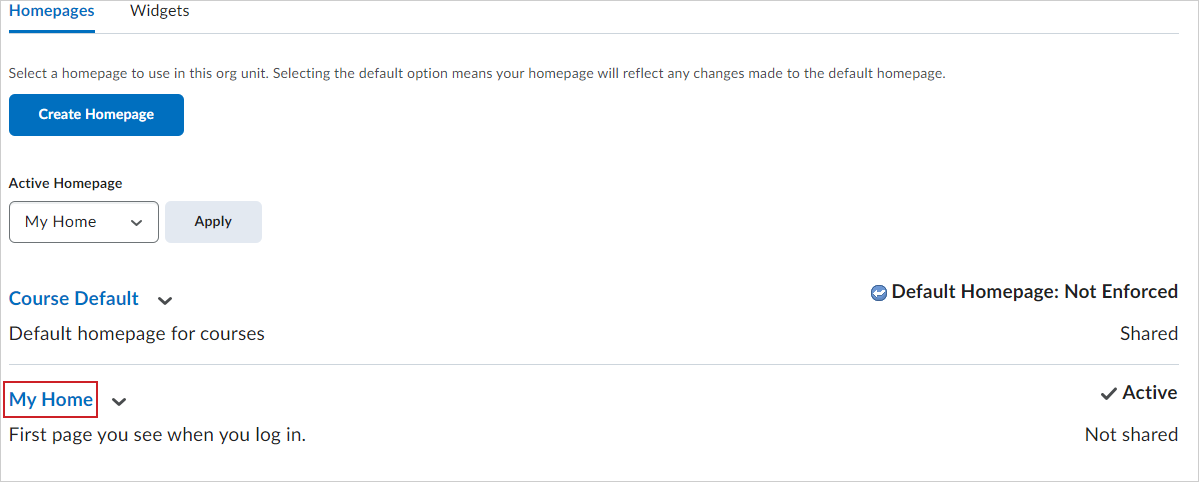Expand the chevron menu beside My Home
The width and height of the screenshot is (1199, 482).
(119, 402)
